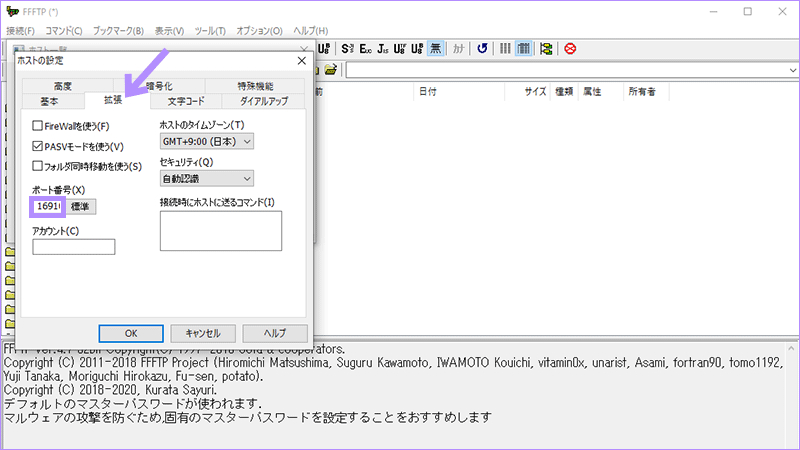The image size is (800, 450).
Task: Click the blue refresh arrow icon
Action: pyautogui.click(x=482, y=48)
